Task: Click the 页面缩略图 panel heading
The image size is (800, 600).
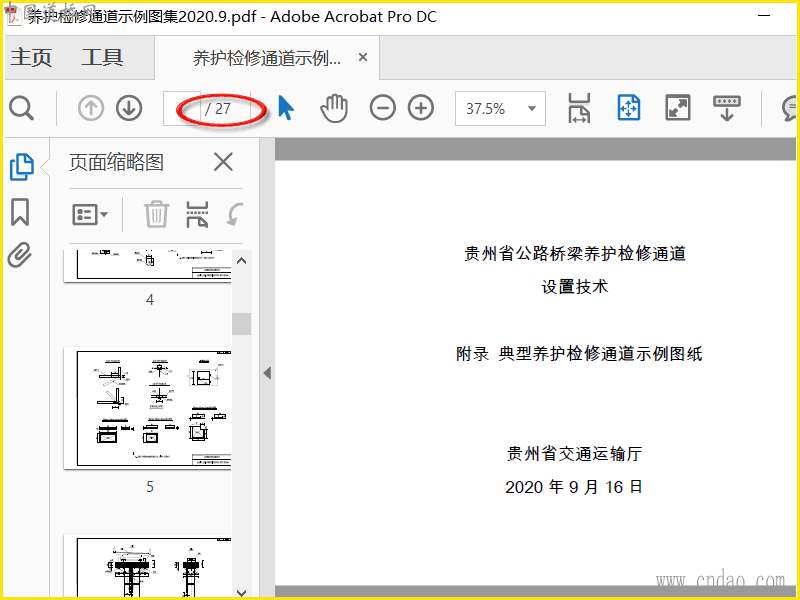Action: [116, 162]
